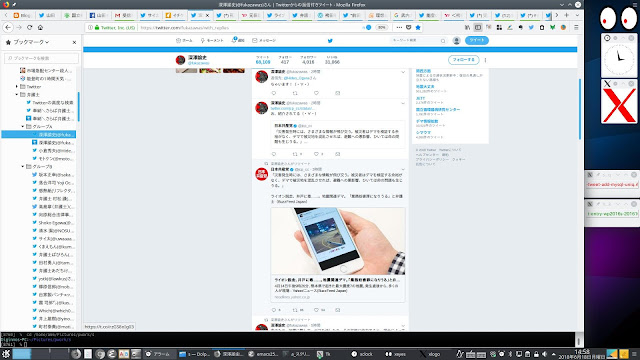Like the first tweet with the heart icon

click(316, 93)
